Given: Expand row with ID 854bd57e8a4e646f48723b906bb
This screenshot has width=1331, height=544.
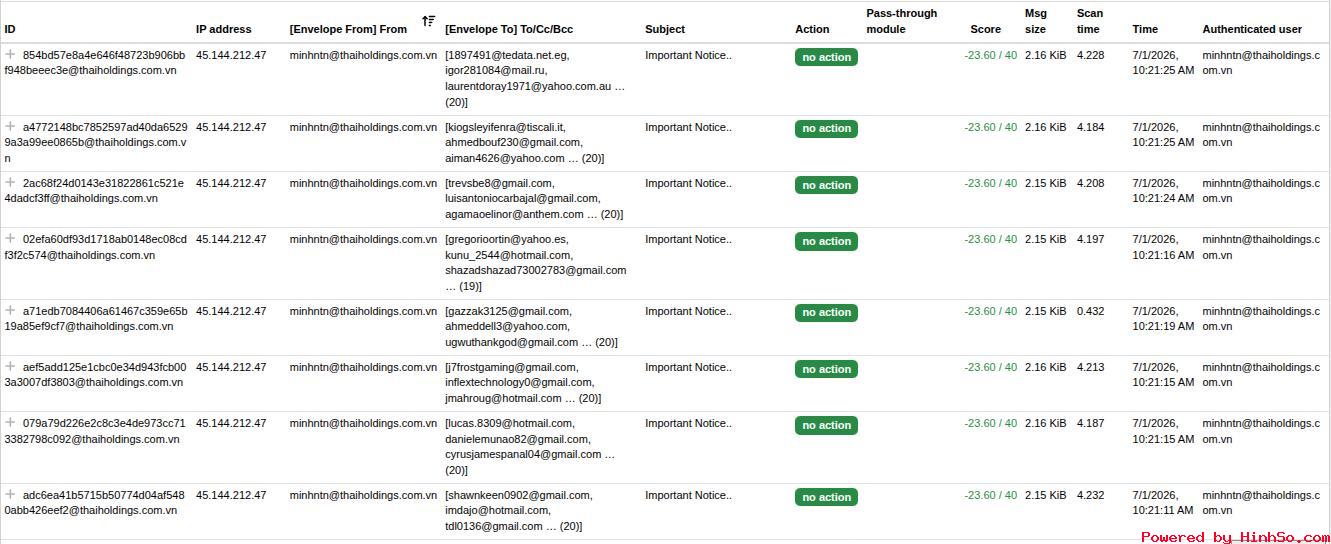Looking at the screenshot, I should [11, 55].
